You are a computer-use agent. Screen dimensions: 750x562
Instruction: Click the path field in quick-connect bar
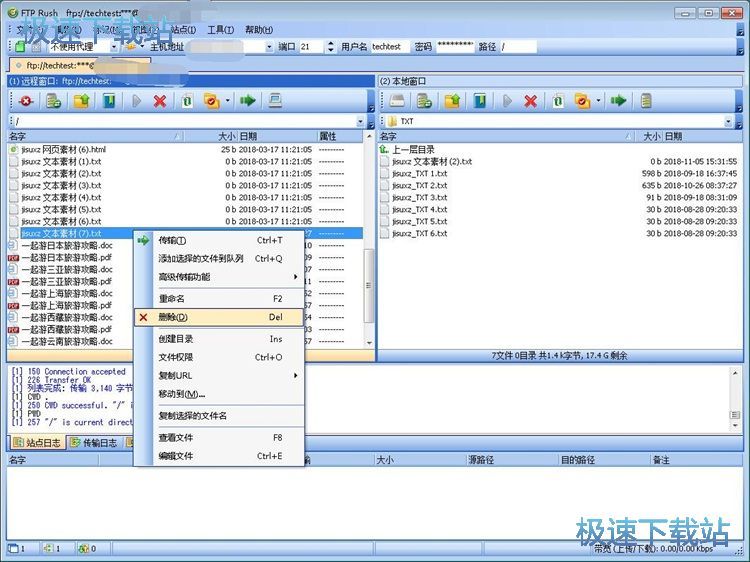tap(518, 47)
